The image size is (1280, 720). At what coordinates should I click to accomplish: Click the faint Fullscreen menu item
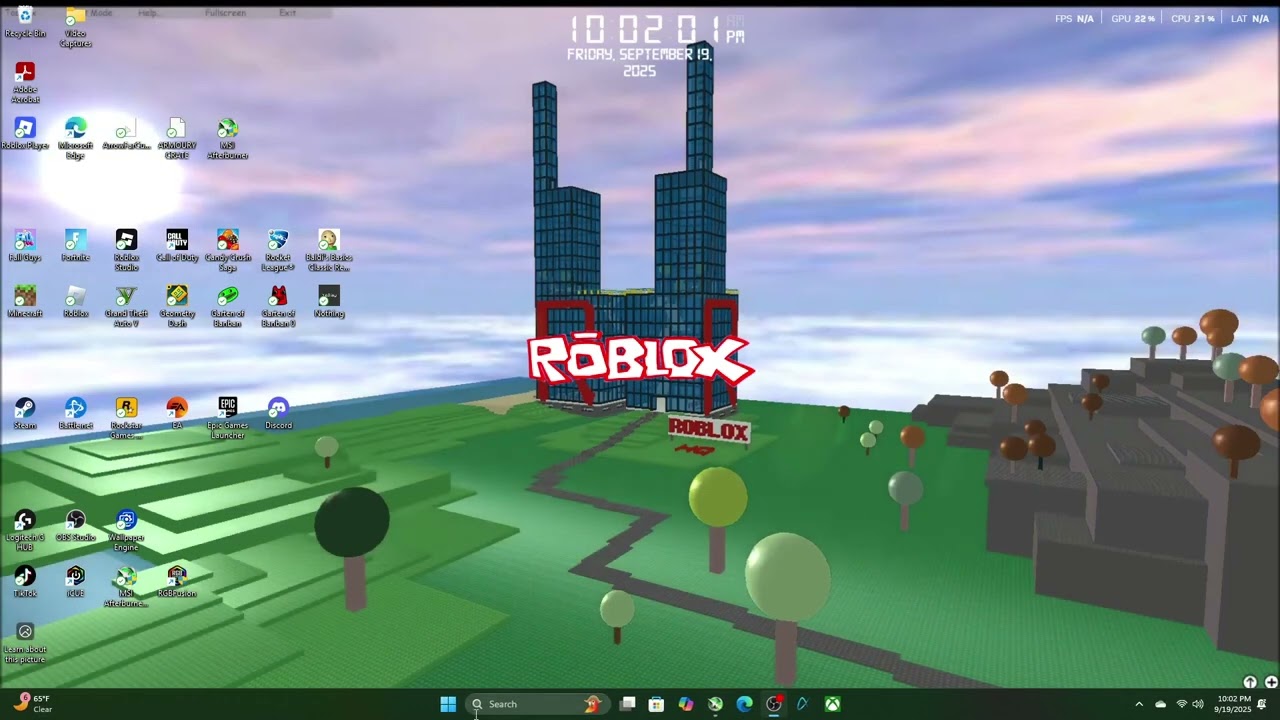coord(225,13)
